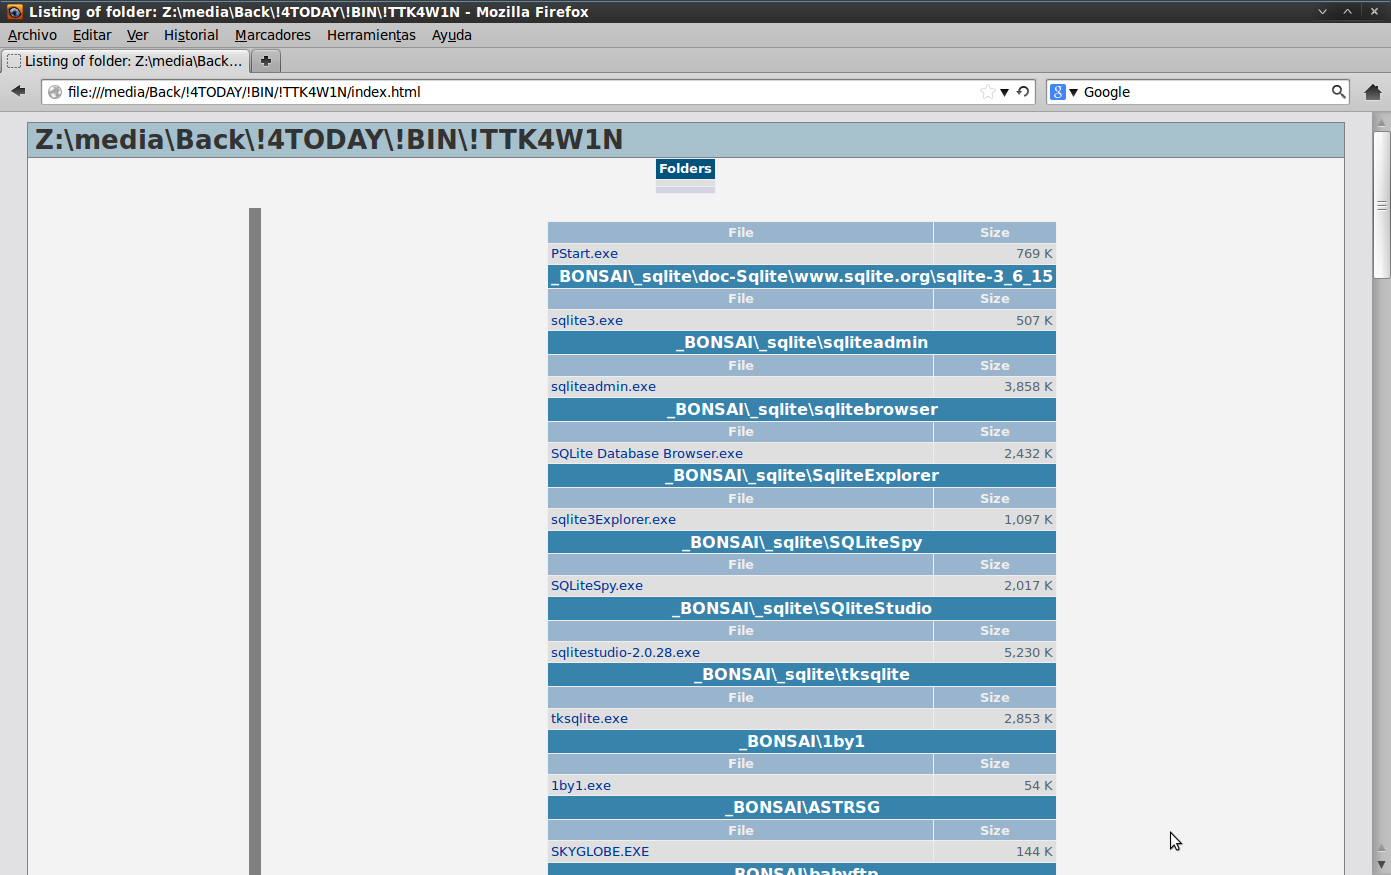Bookmark page with the star icon
Image resolution: width=1391 pixels, height=875 pixels.
pyautogui.click(x=987, y=92)
